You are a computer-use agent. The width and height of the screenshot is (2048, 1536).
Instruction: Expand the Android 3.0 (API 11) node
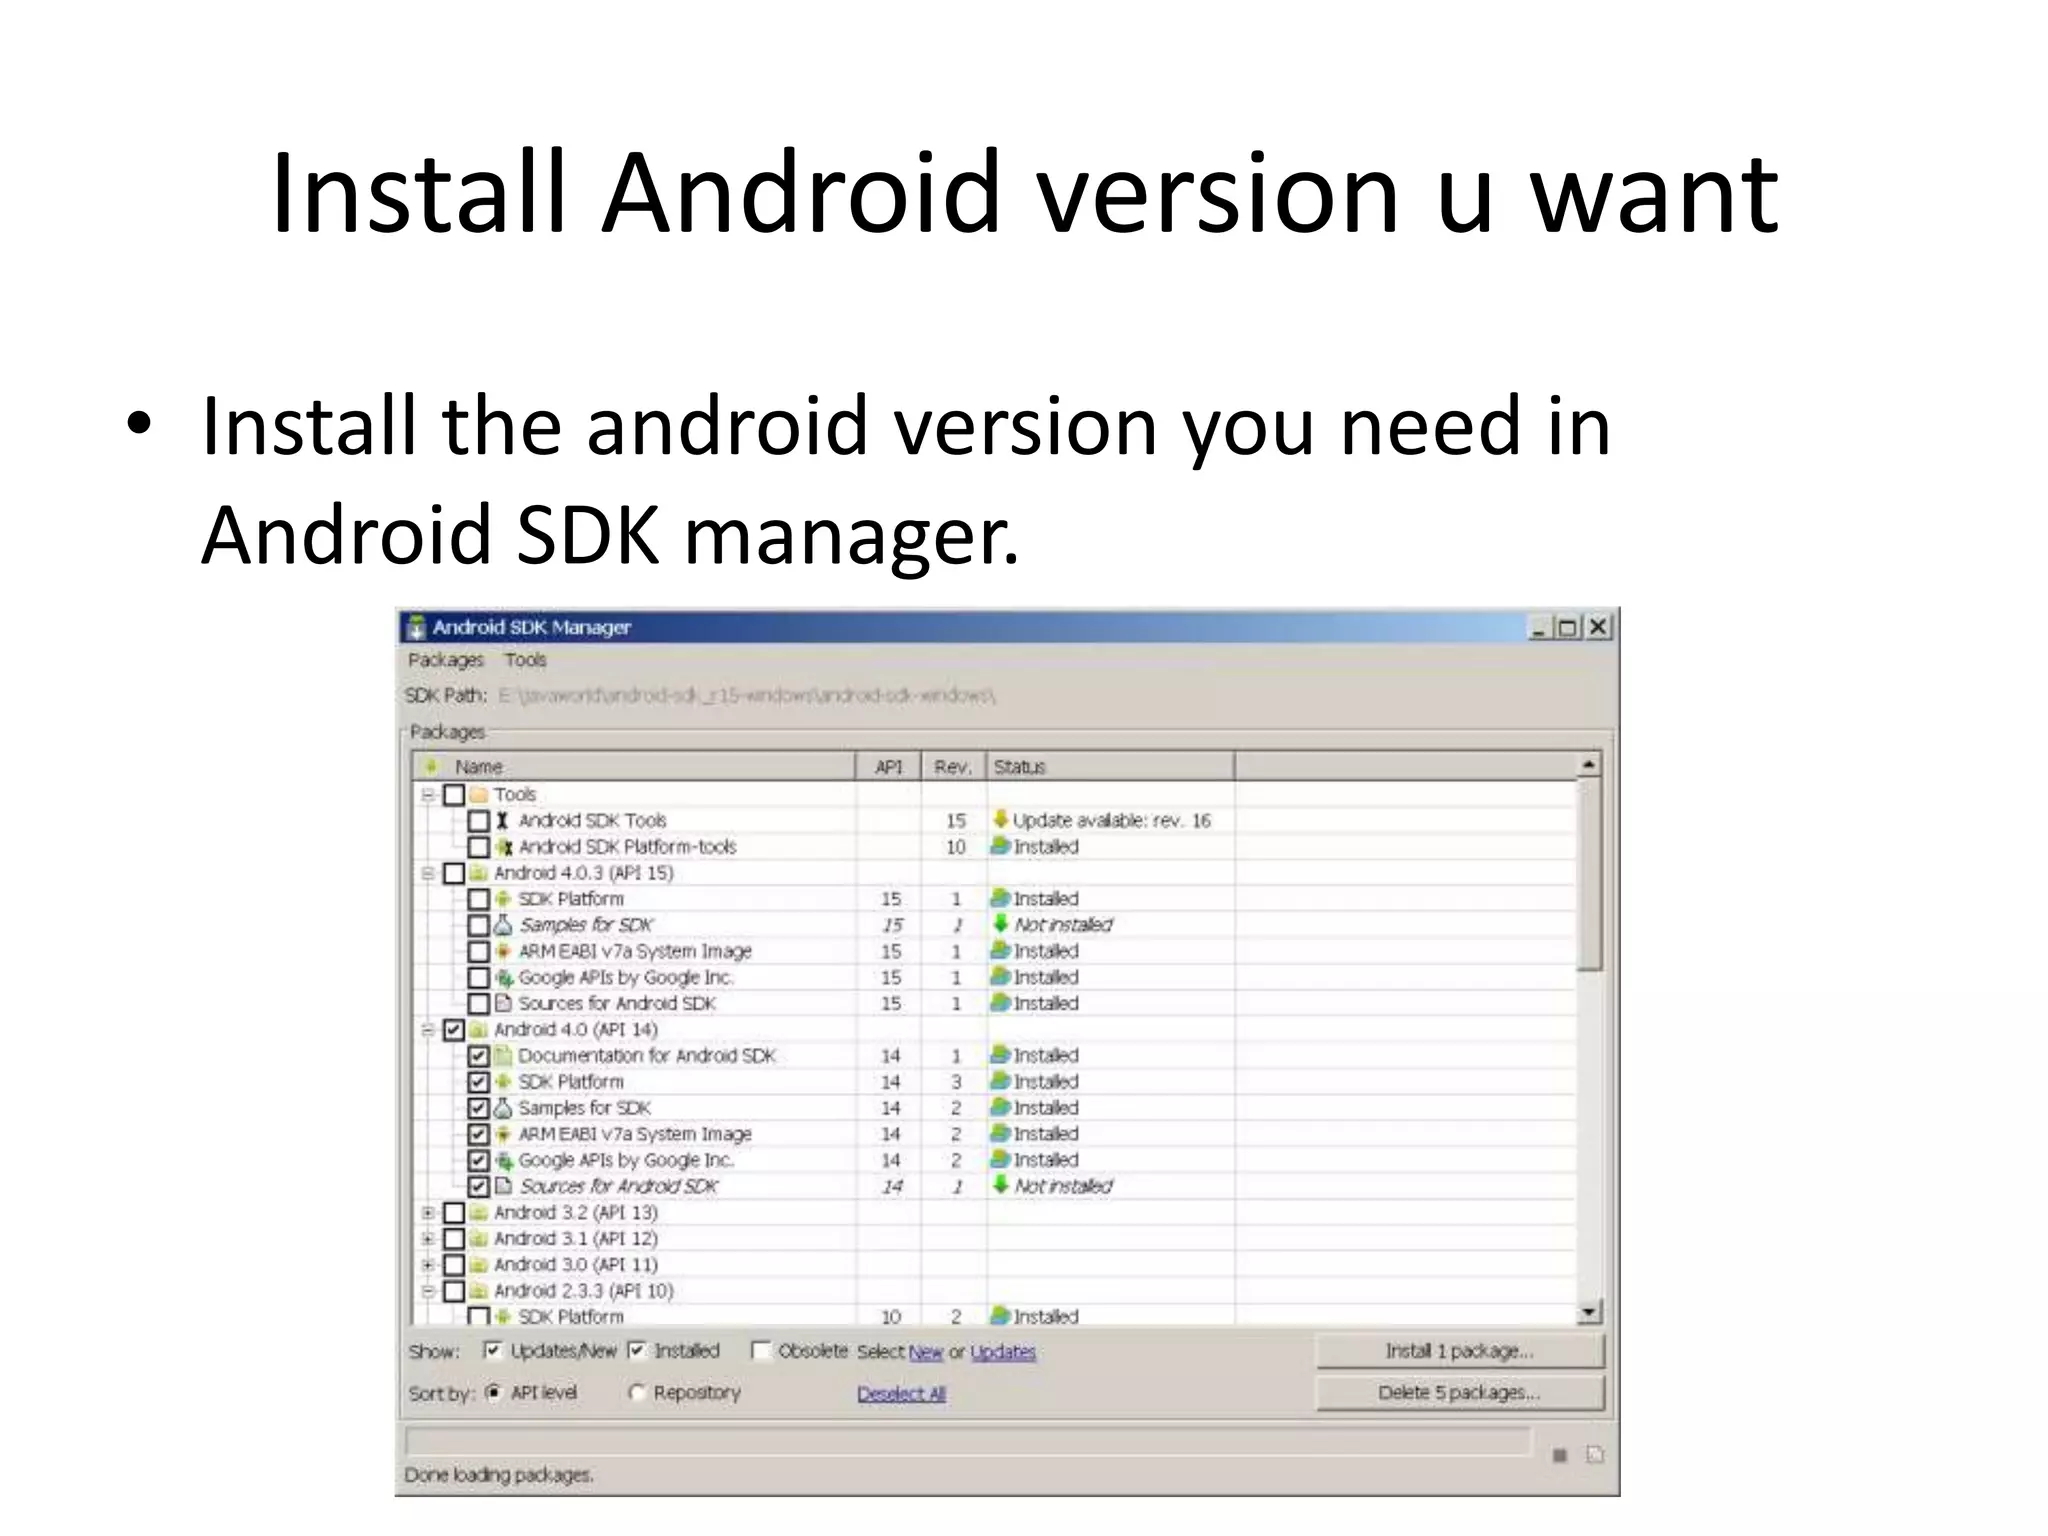[428, 1265]
